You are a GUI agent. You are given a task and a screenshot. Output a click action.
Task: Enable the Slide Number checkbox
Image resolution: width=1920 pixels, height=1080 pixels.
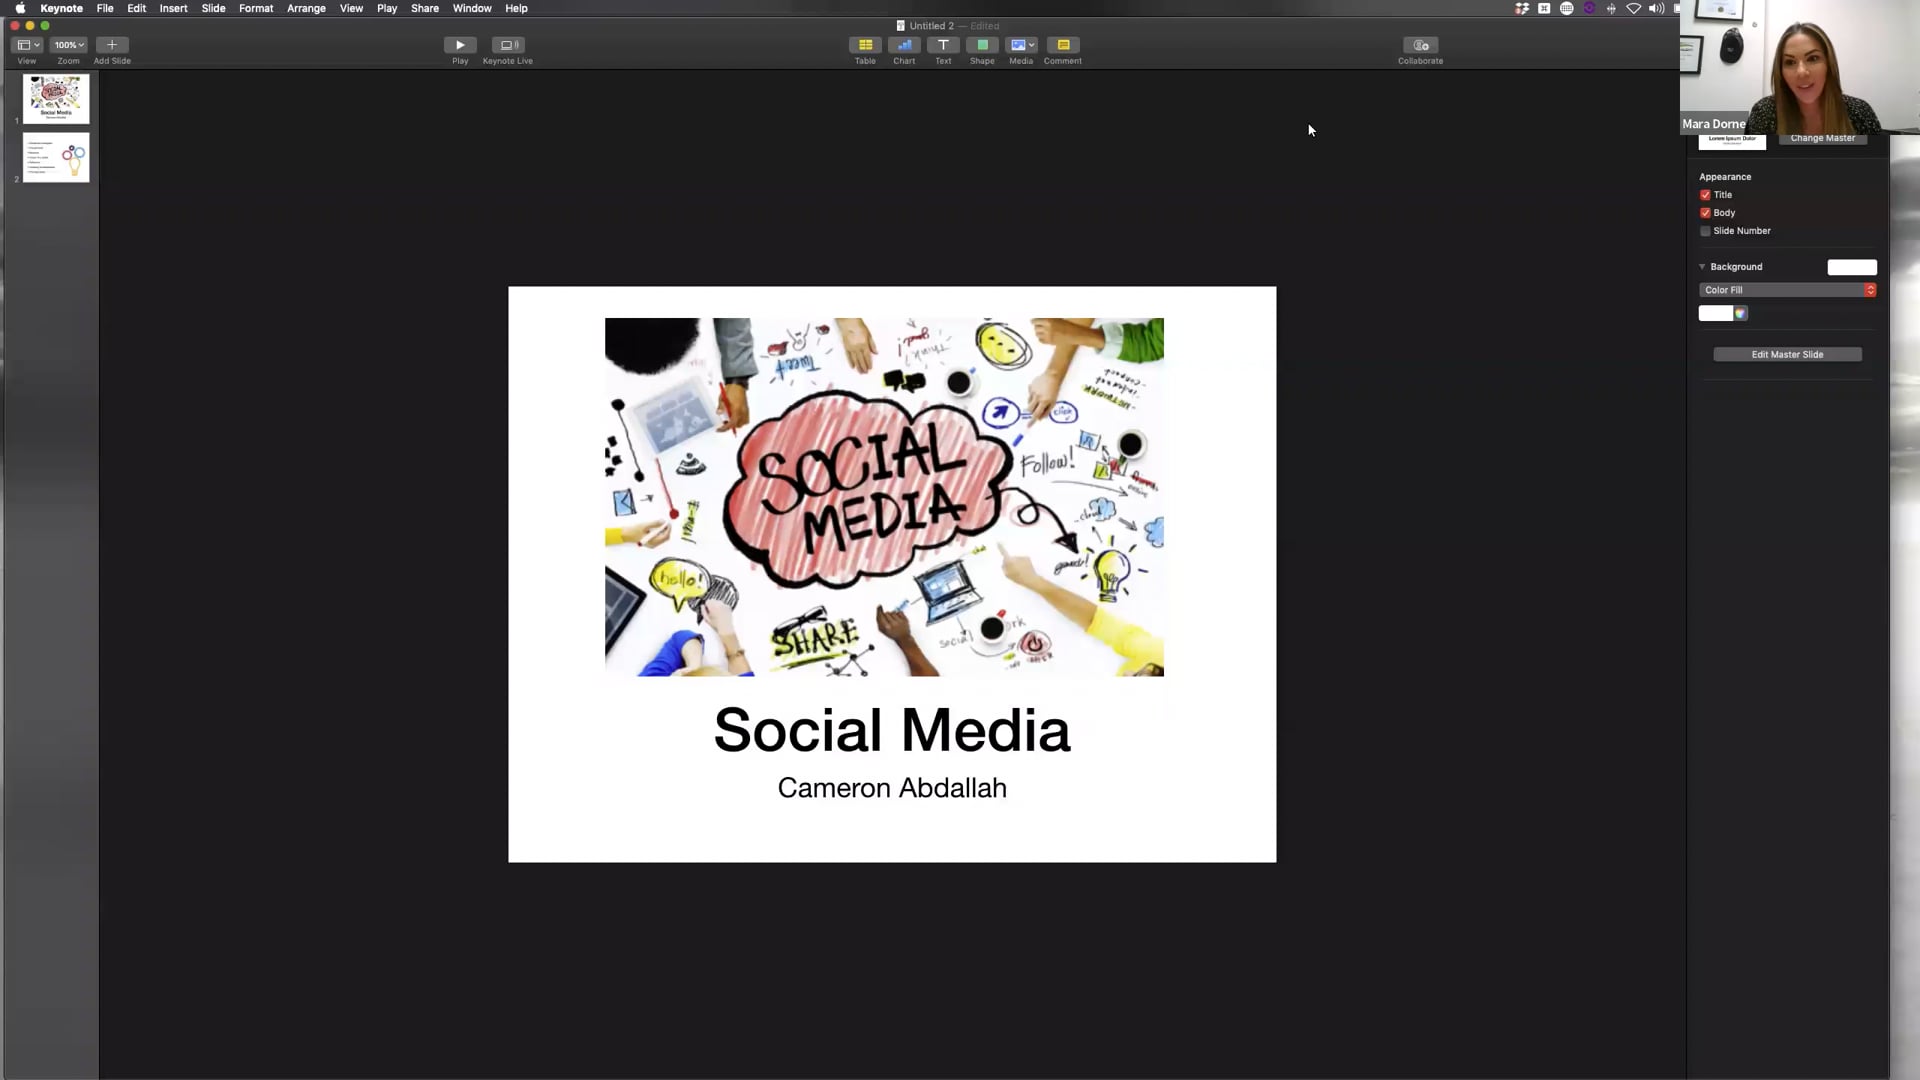tap(1705, 231)
